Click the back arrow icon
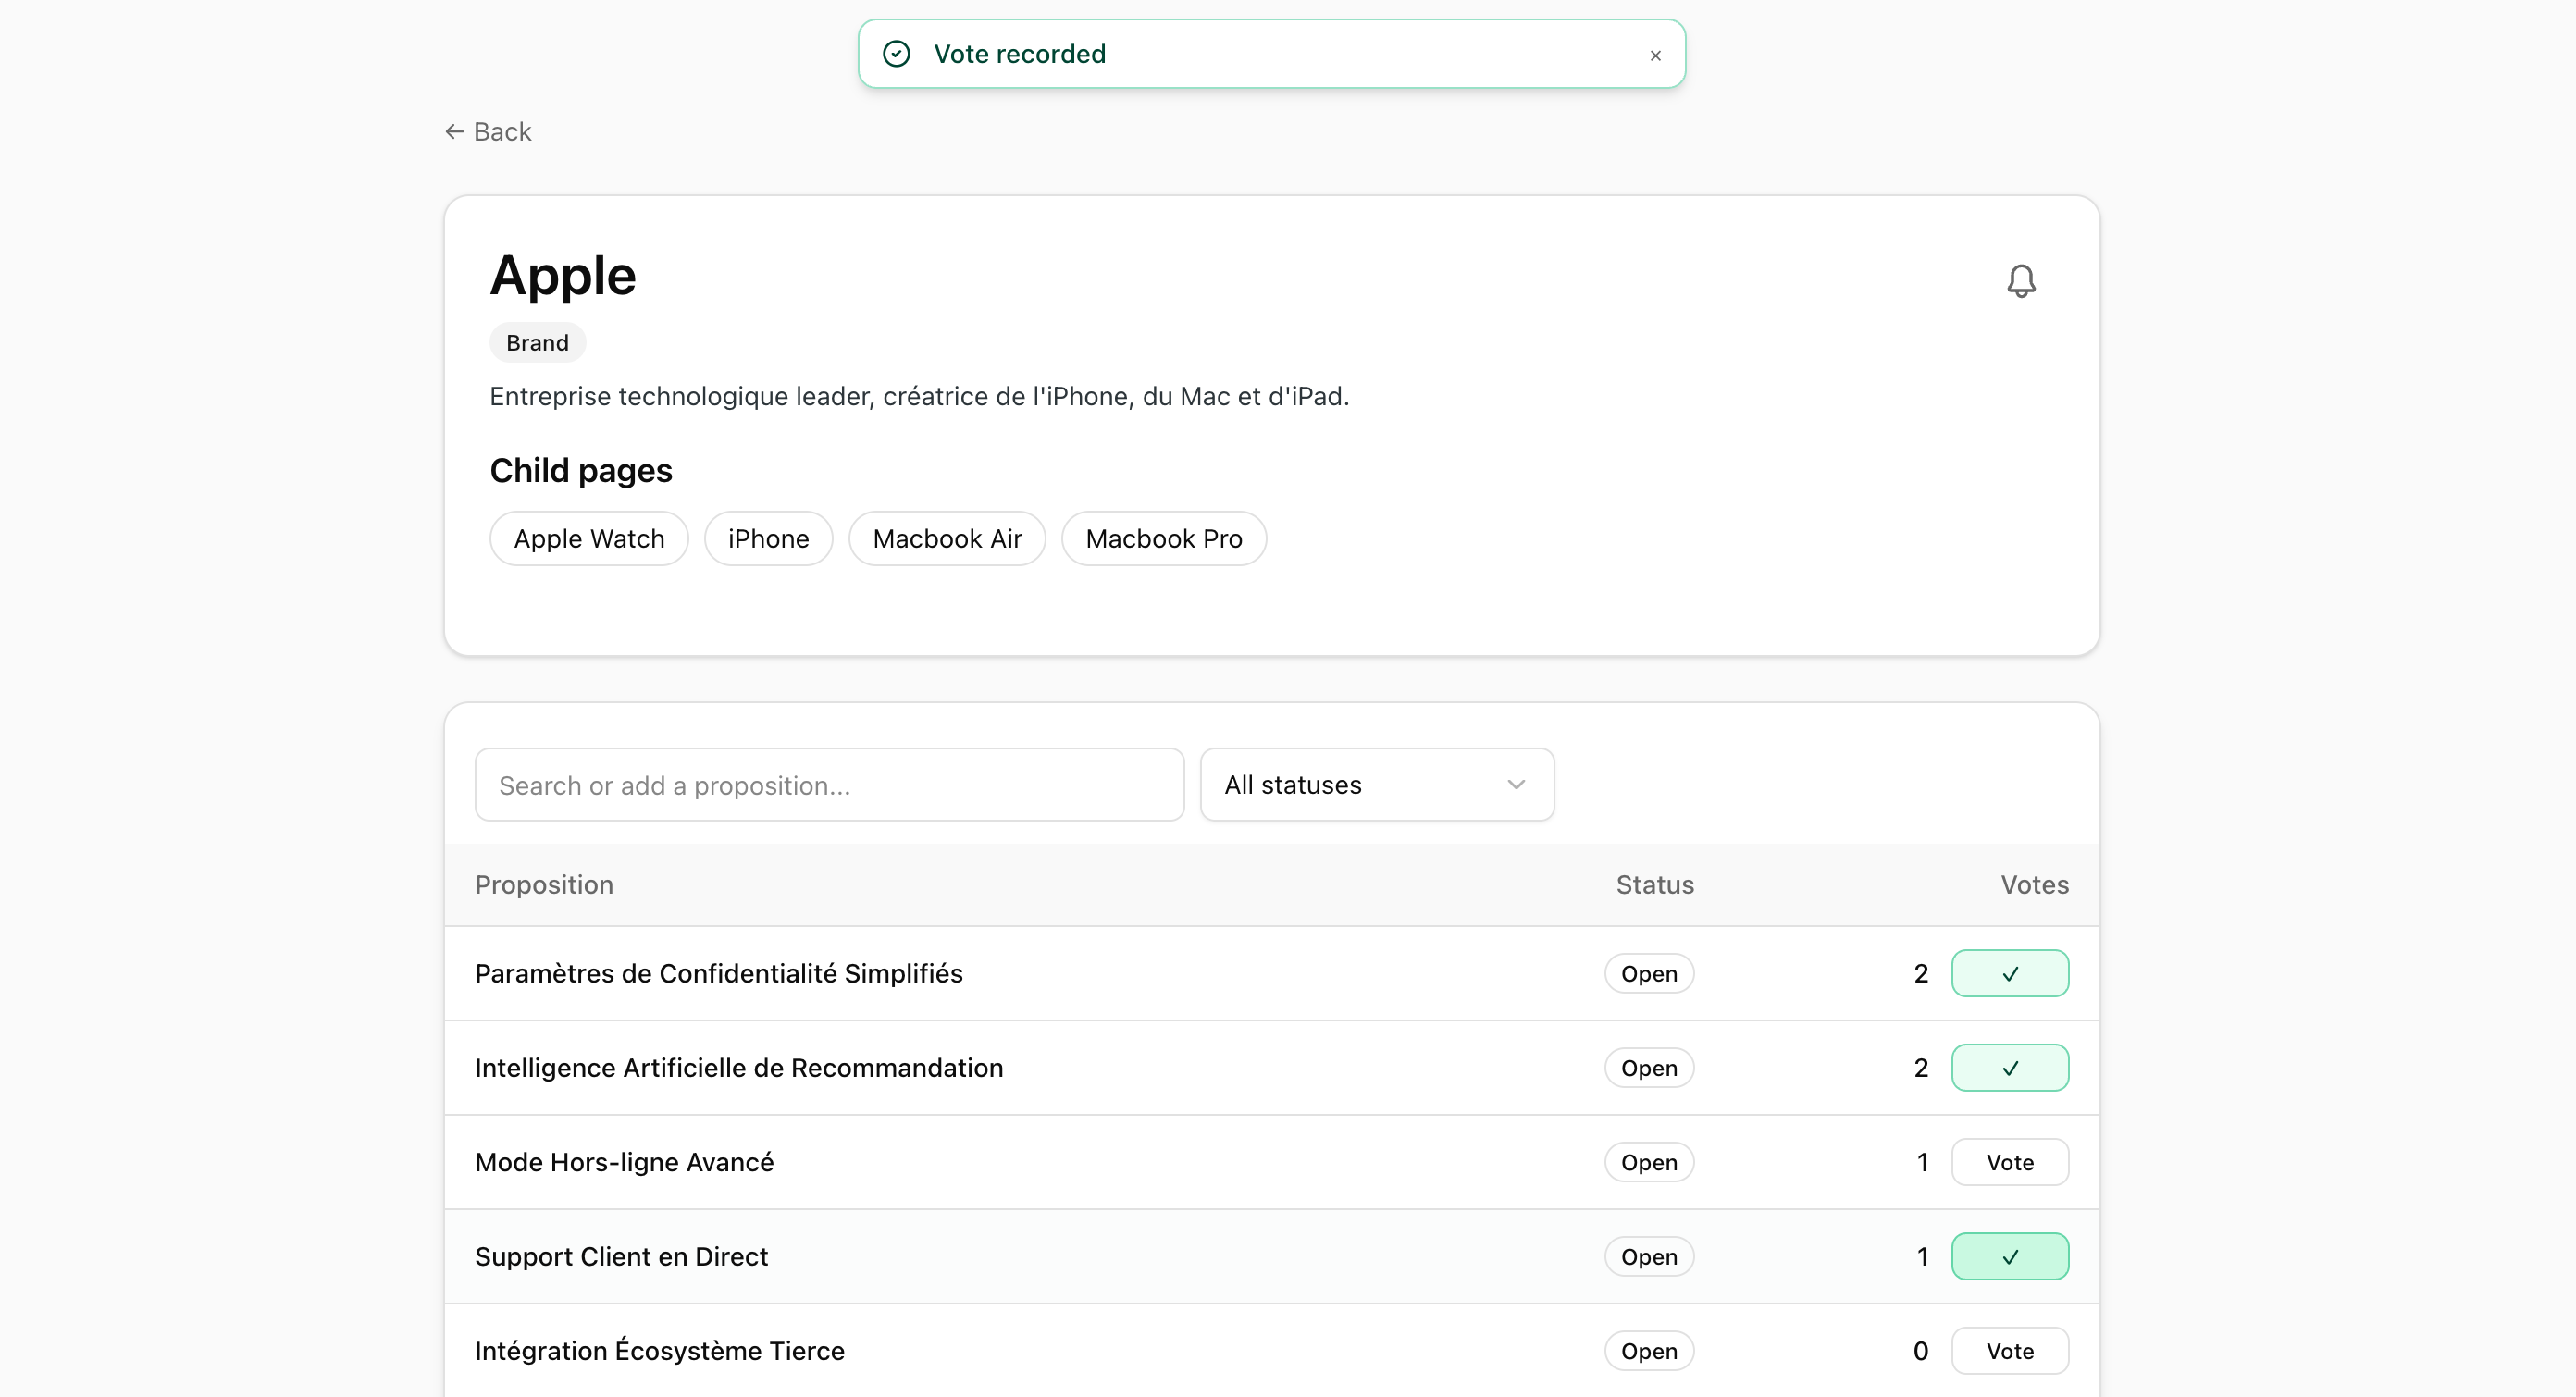Image resolution: width=2576 pixels, height=1397 pixels. [x=455, y=131]
